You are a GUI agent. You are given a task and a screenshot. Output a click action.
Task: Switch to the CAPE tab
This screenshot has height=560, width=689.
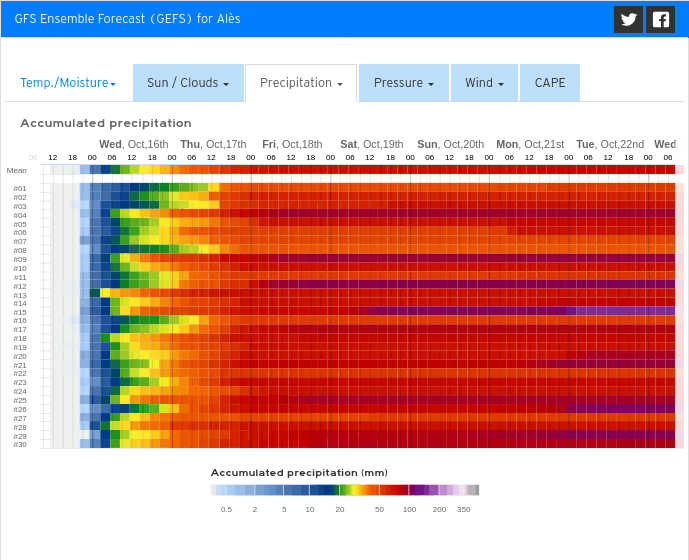click(550, 83)
